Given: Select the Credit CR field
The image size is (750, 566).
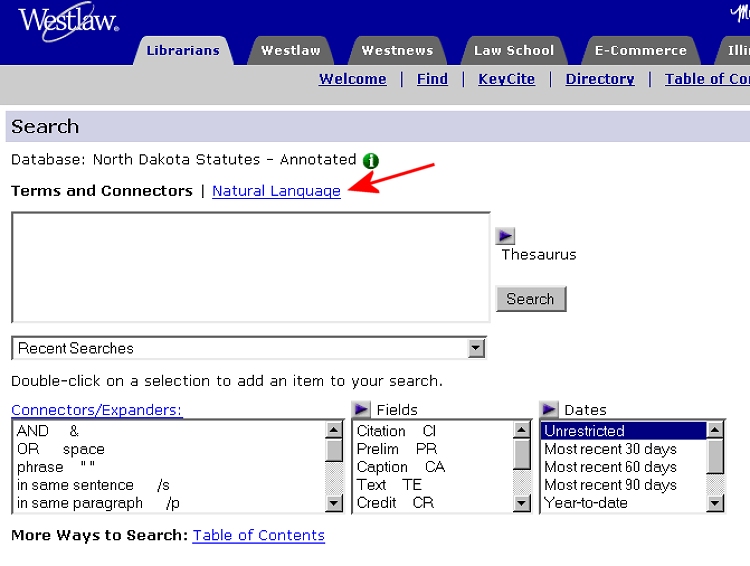Looking at the screenshot, I should [x=433, y=503].
